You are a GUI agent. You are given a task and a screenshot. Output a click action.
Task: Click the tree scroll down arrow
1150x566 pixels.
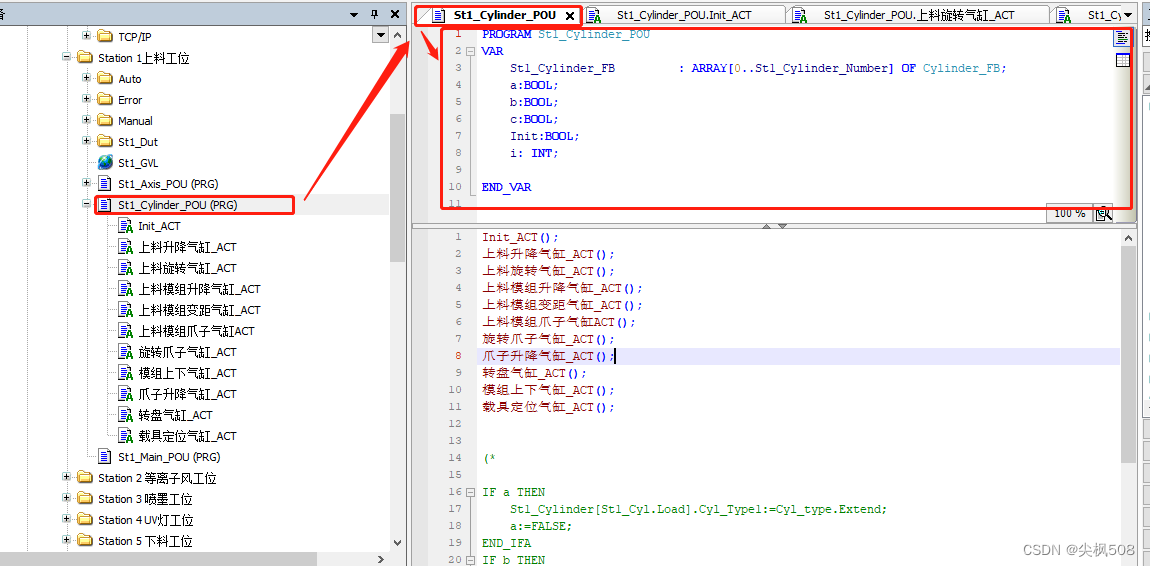click(x=398, y=543)
